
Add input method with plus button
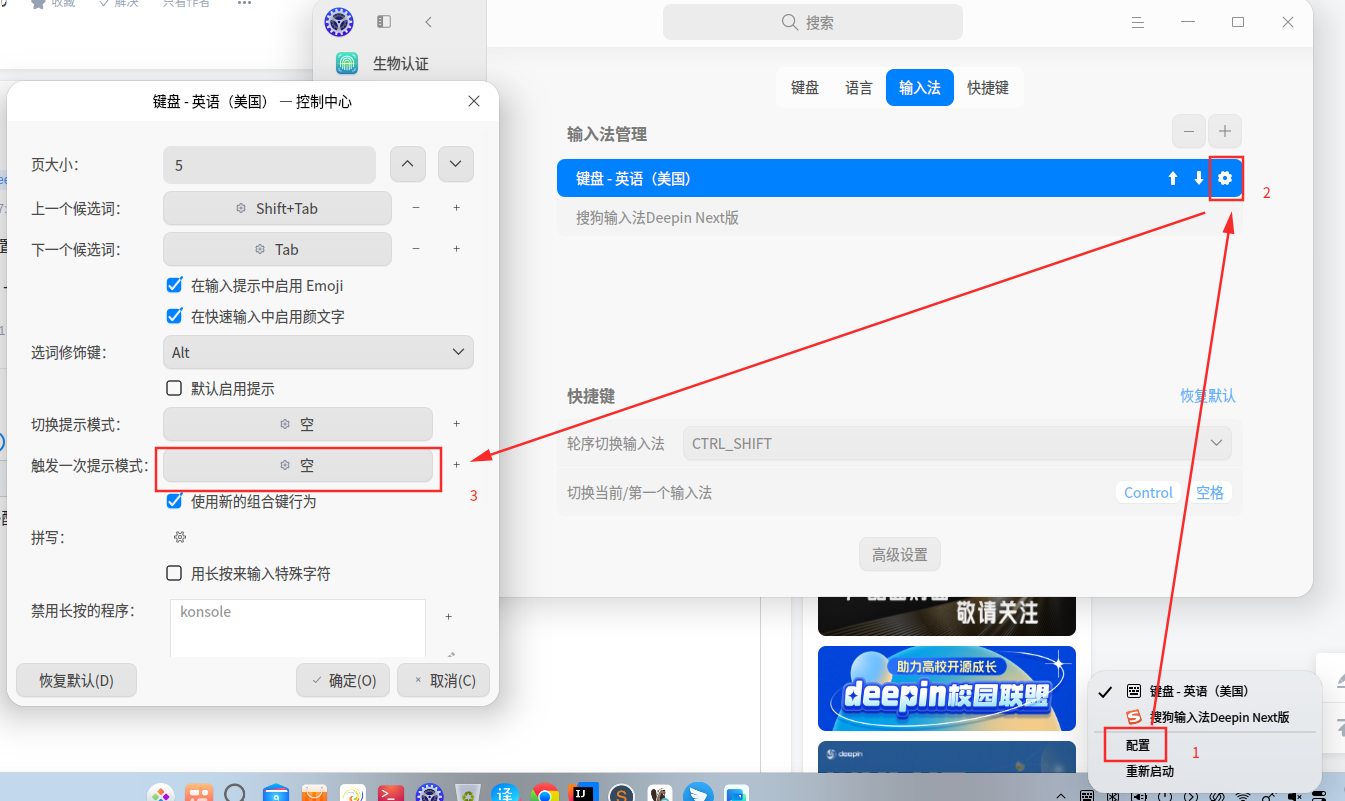tap(1224, 131)
